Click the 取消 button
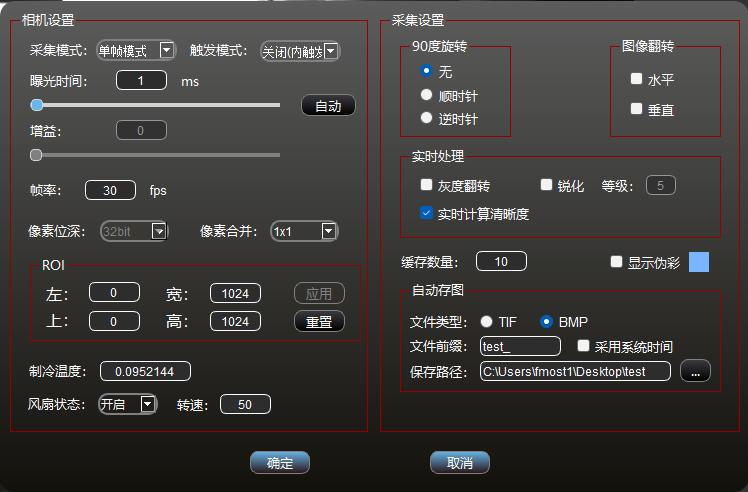The height and width of the screenshot is (492, 748). click(x=460, y=462)
